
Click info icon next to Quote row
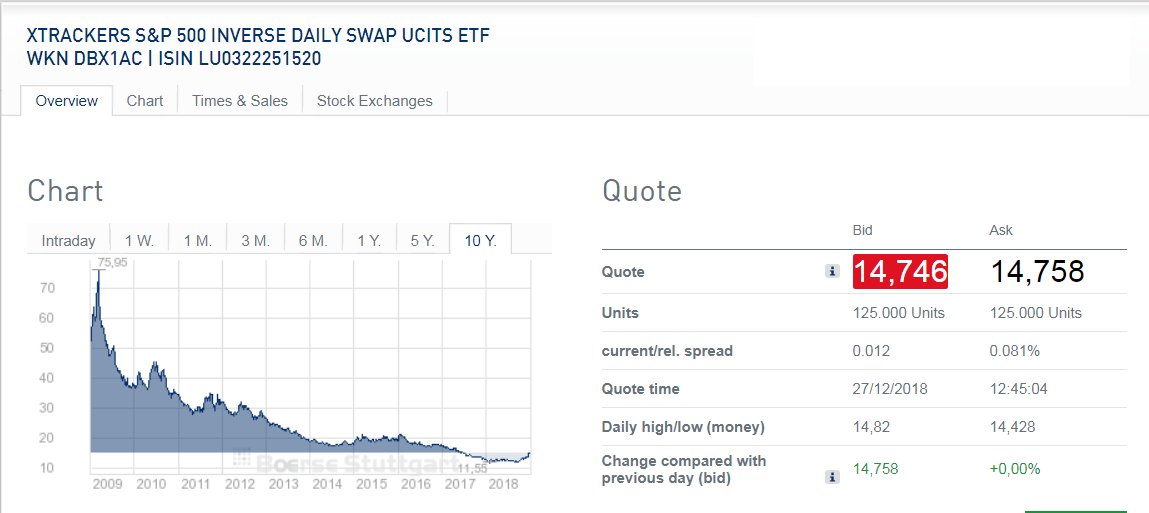tap(832, 271)
